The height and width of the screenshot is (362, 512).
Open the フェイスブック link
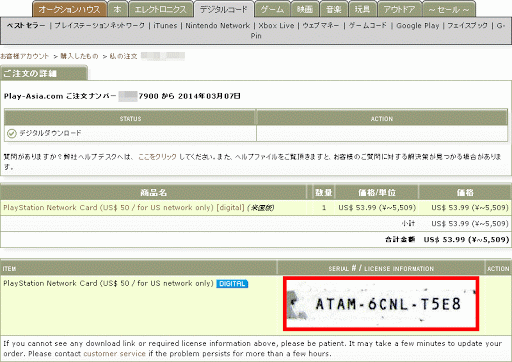467,25
